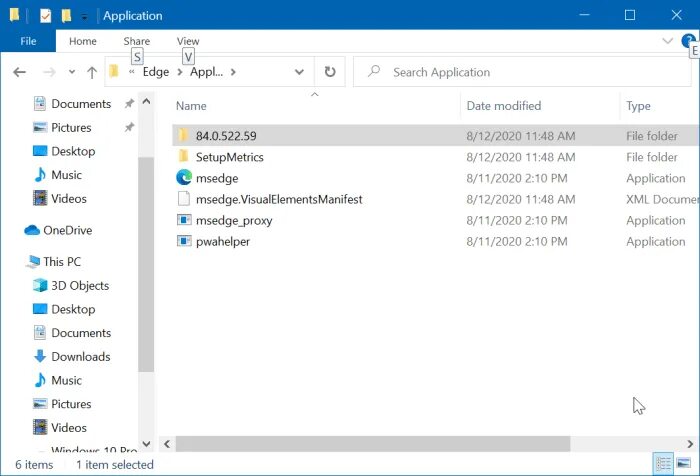
Task: Click the 8/11/2020 2:10 PM date for msedge
Action: tap(517, 178)
